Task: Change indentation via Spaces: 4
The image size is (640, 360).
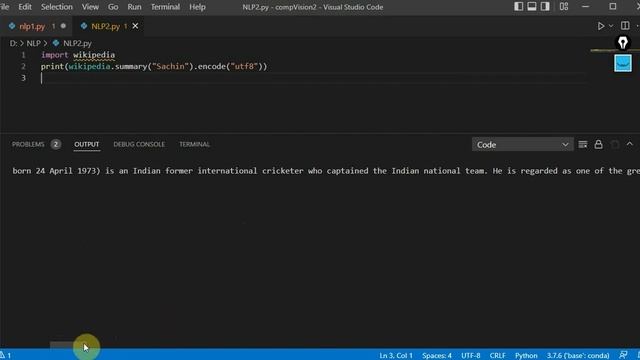Action: 437,356
